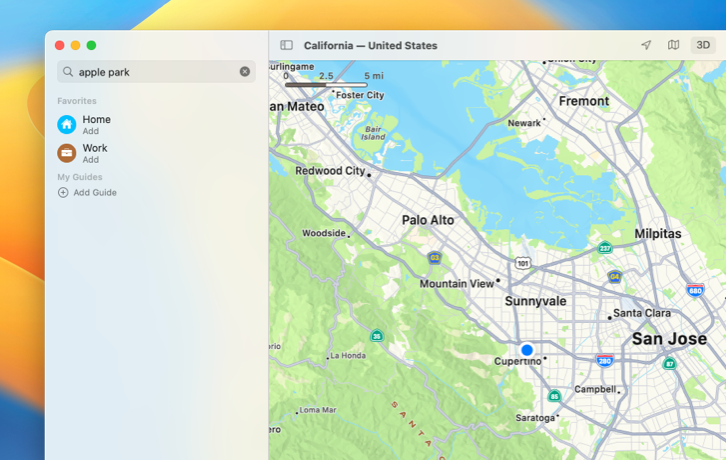Click the Interstate 680 highway shield

pos(695,290)
